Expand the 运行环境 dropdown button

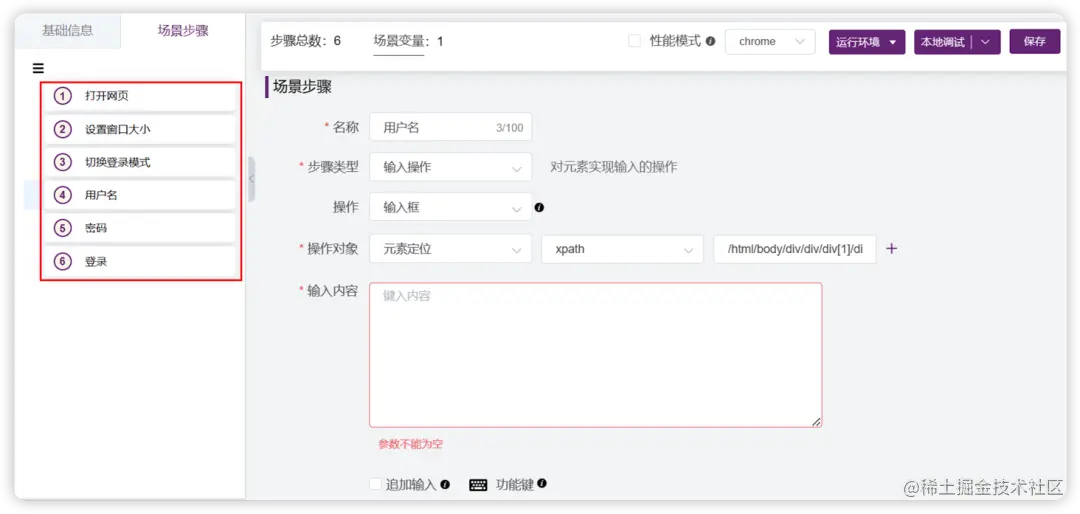[x=866, y=42]
